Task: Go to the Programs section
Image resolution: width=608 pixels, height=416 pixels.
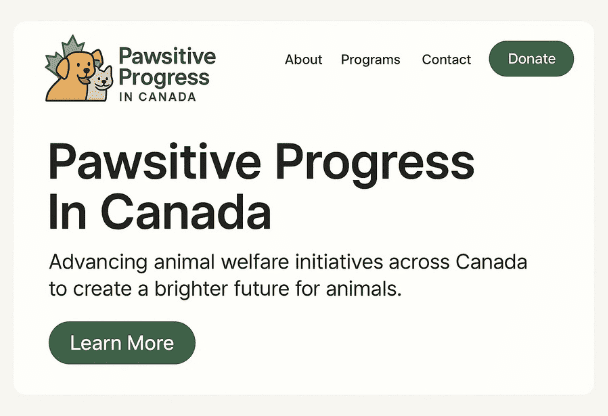Action: (370, 60)
